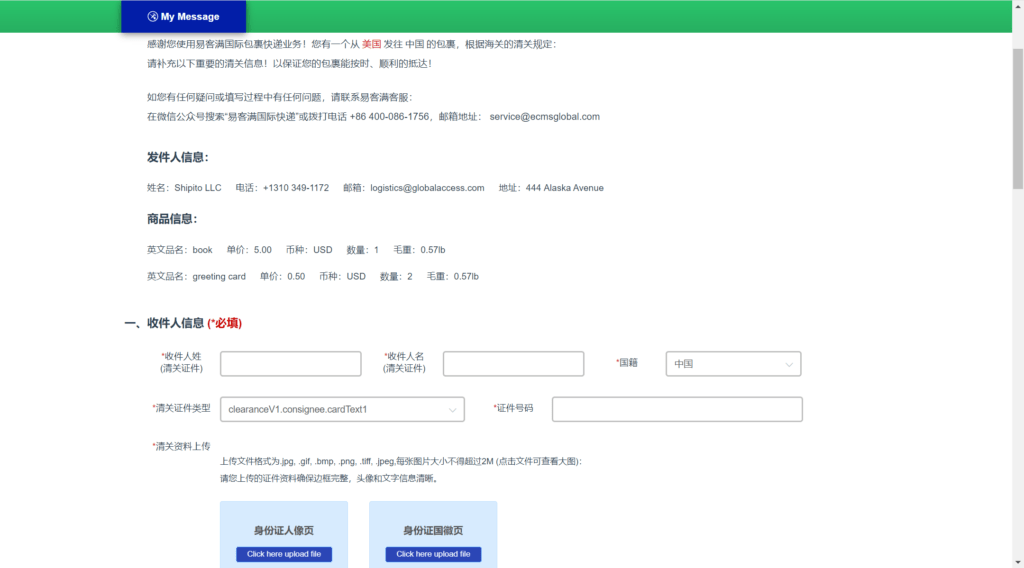Click the My Message circle icon
Screen dimensions: 1024x568
(152, 16)
